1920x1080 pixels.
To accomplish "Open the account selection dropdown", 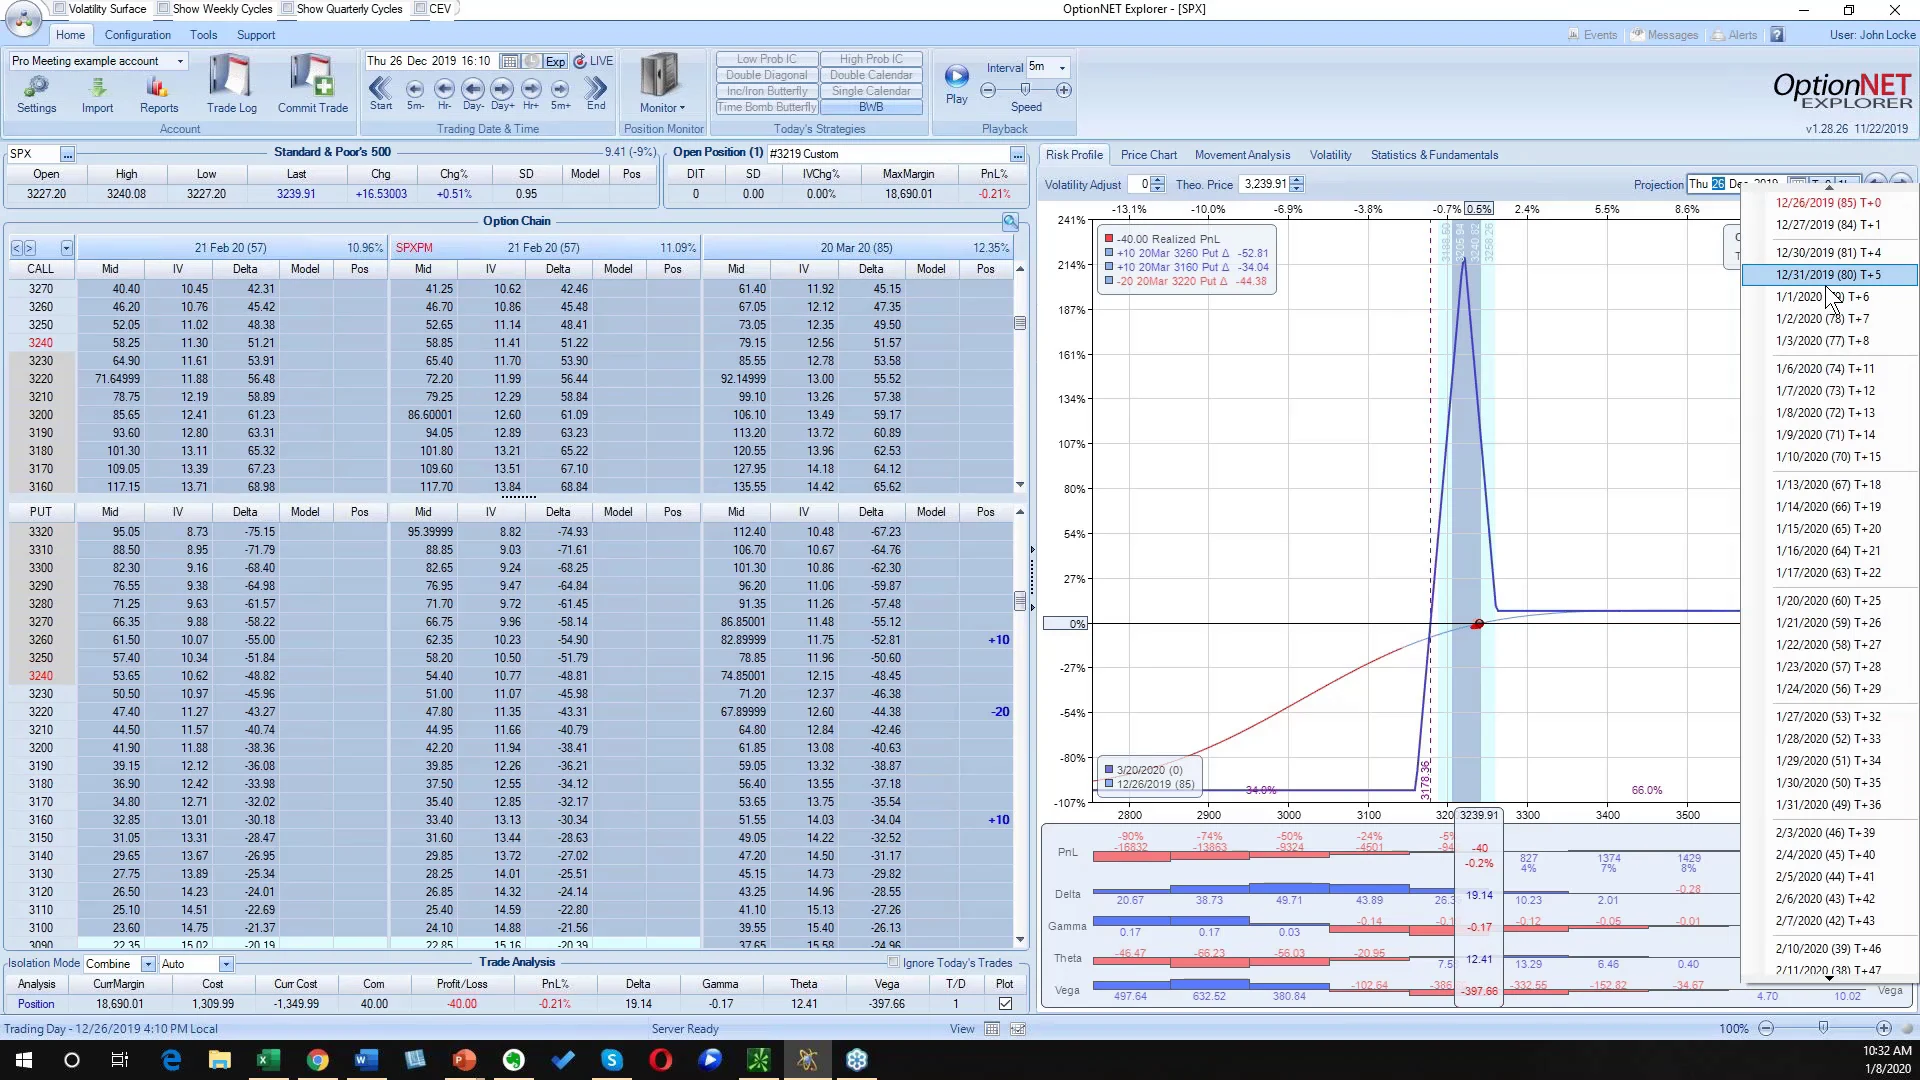I will tap(180, 61).
